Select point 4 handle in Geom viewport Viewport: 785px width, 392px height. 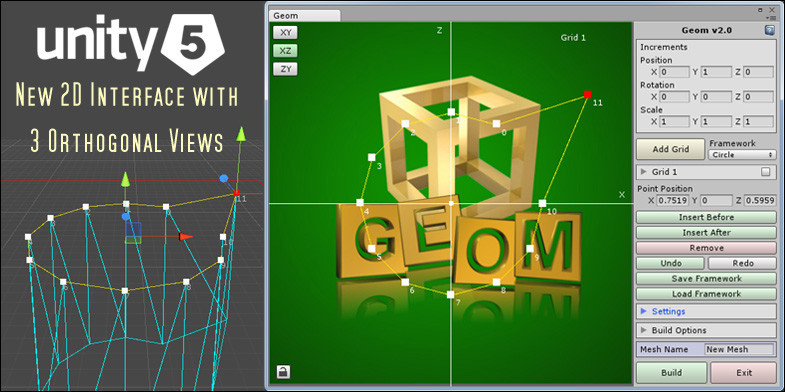tap(359, 203)
